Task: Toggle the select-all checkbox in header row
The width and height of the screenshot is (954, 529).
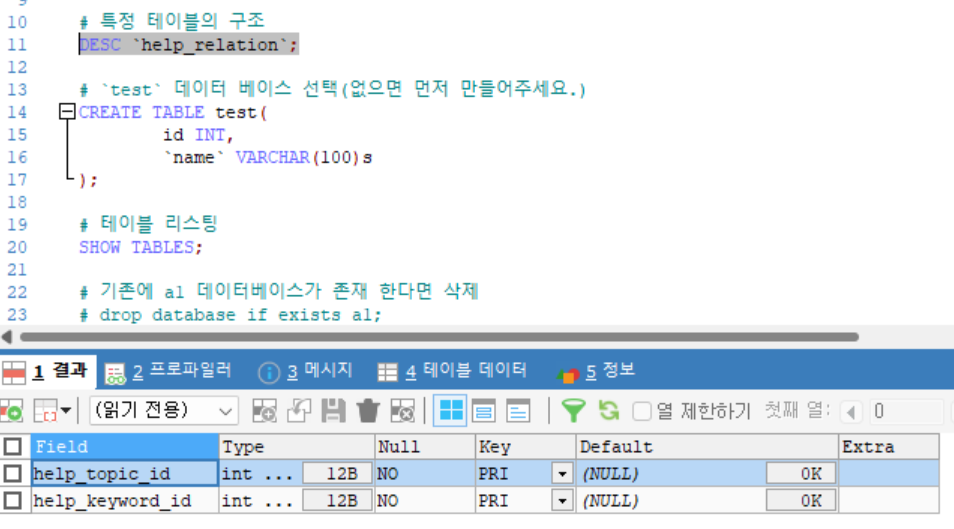Action: pos(13,447)
